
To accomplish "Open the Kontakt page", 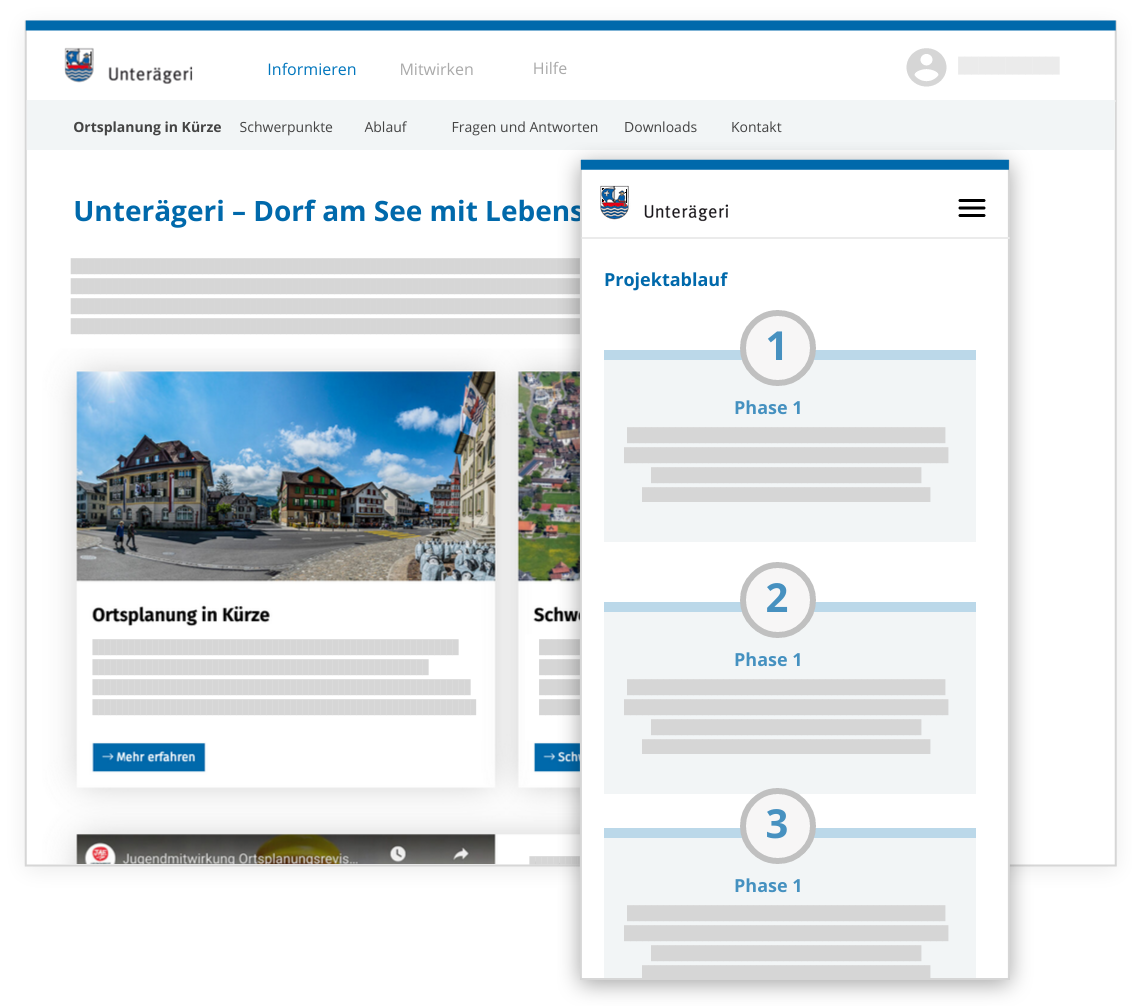I will [x=755, y=127].
